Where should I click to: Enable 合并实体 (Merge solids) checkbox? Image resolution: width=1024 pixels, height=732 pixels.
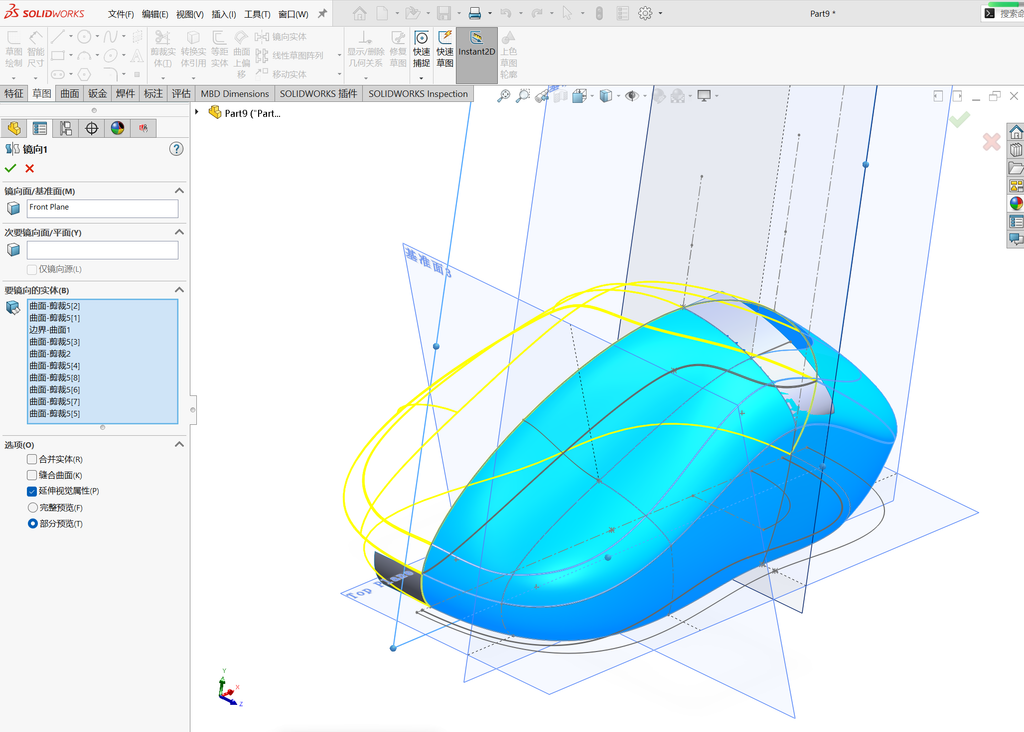click(31, 459)
